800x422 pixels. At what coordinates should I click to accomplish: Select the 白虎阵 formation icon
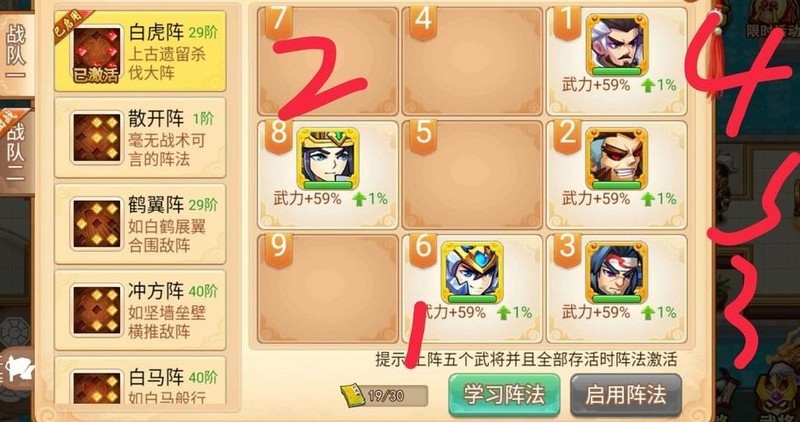[96, 54]
